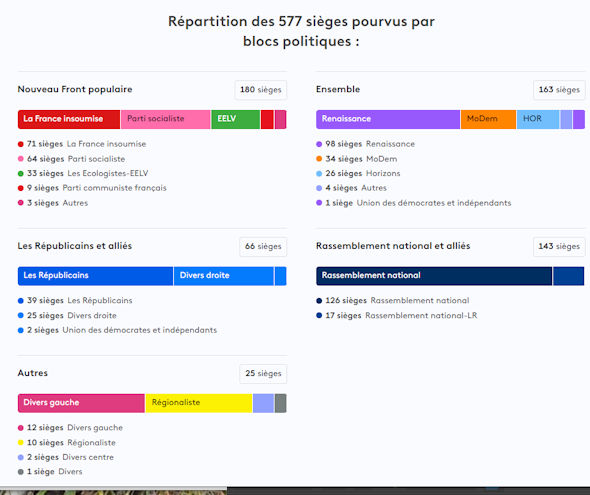This screenshot has height=495, width=590.
Task: Select the purple Renaissance bar segment
Action: [x=388, y=119]
